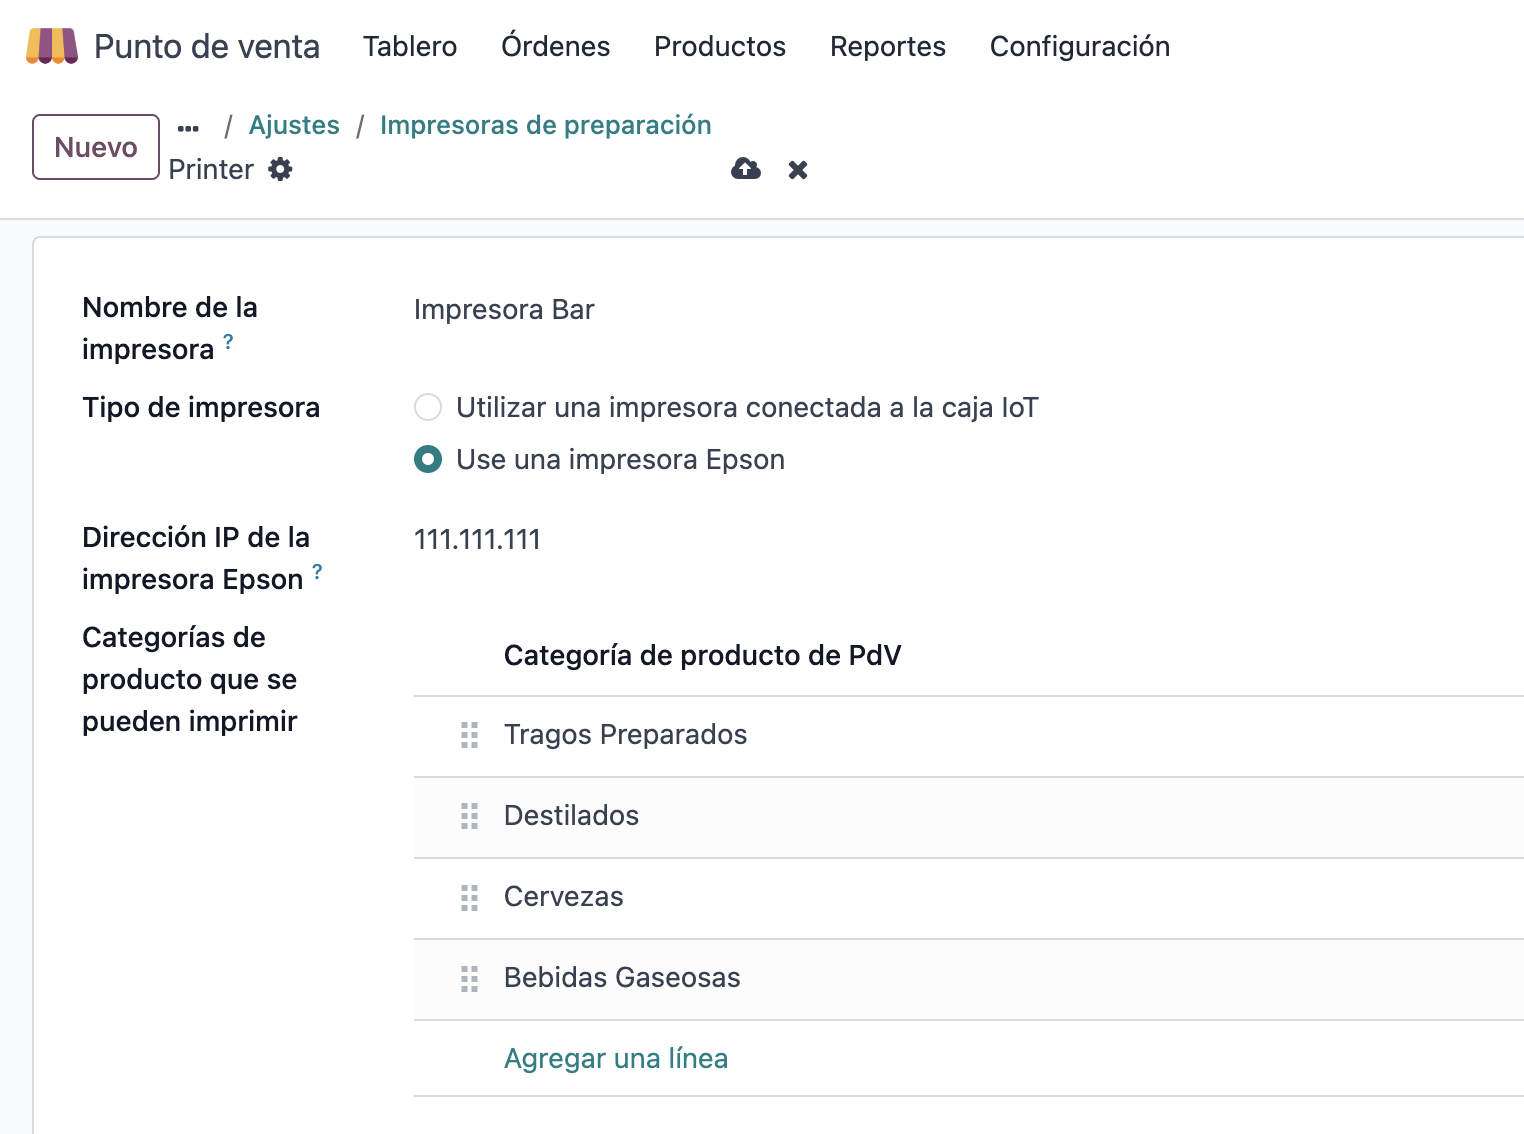Click Agregar una línea to add category
1524x1134 pixels.
pyautogui.click(x=615, y=1058)
